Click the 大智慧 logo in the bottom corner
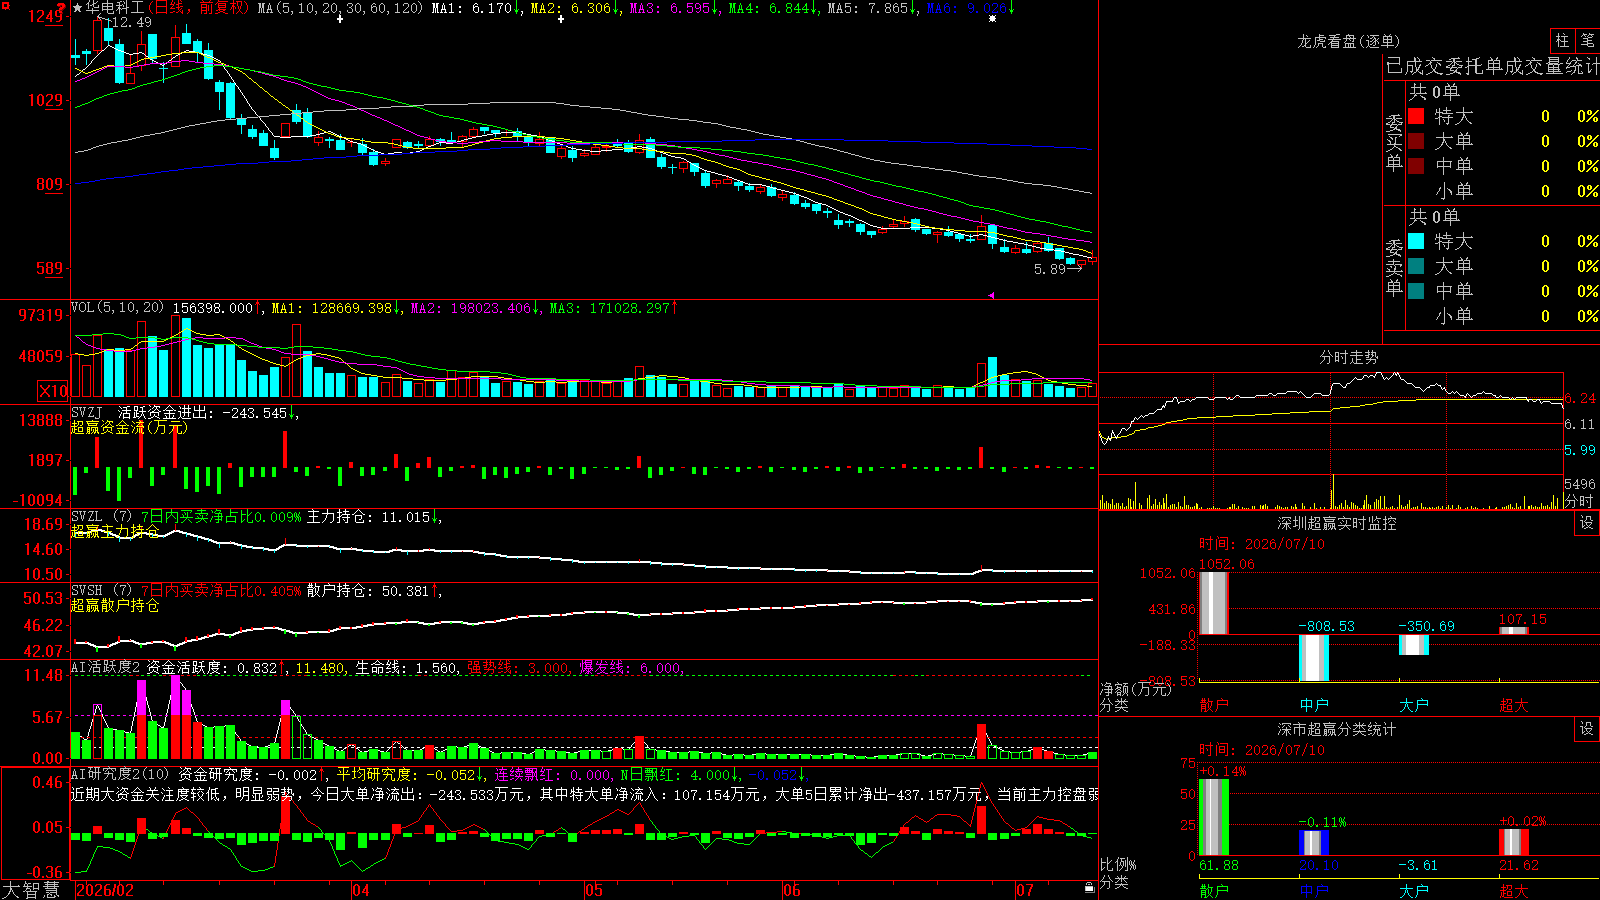1600x900 pixels. point(31,890)
